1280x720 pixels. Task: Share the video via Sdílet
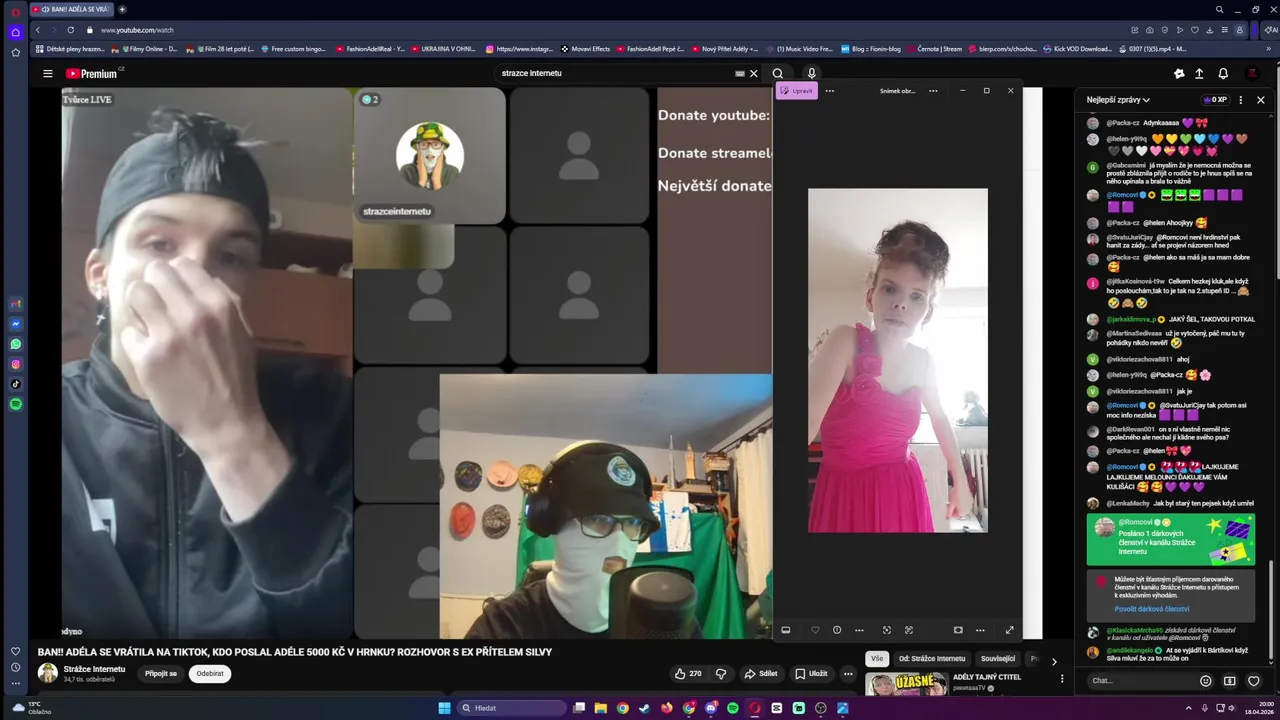click(x=761, y=673)
